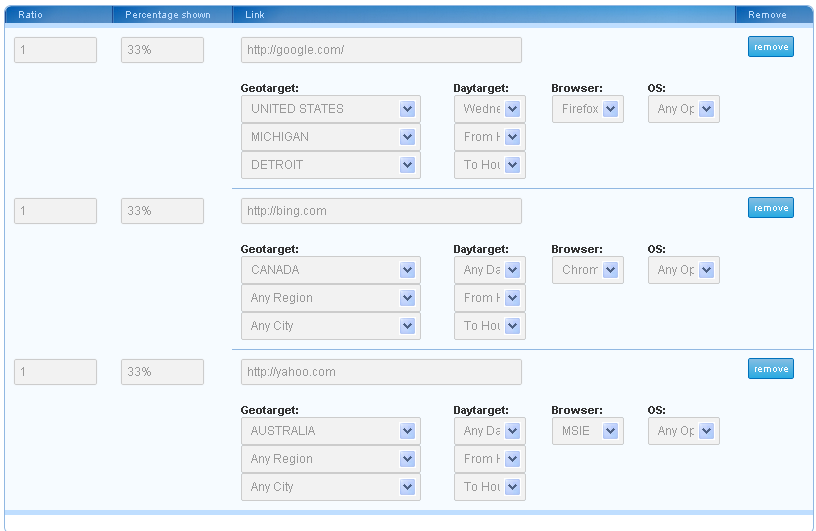Open From Hour dropdown in bing.com row
Image resolution: width=816 pixels, height=531 pixels.
(490, 298)
